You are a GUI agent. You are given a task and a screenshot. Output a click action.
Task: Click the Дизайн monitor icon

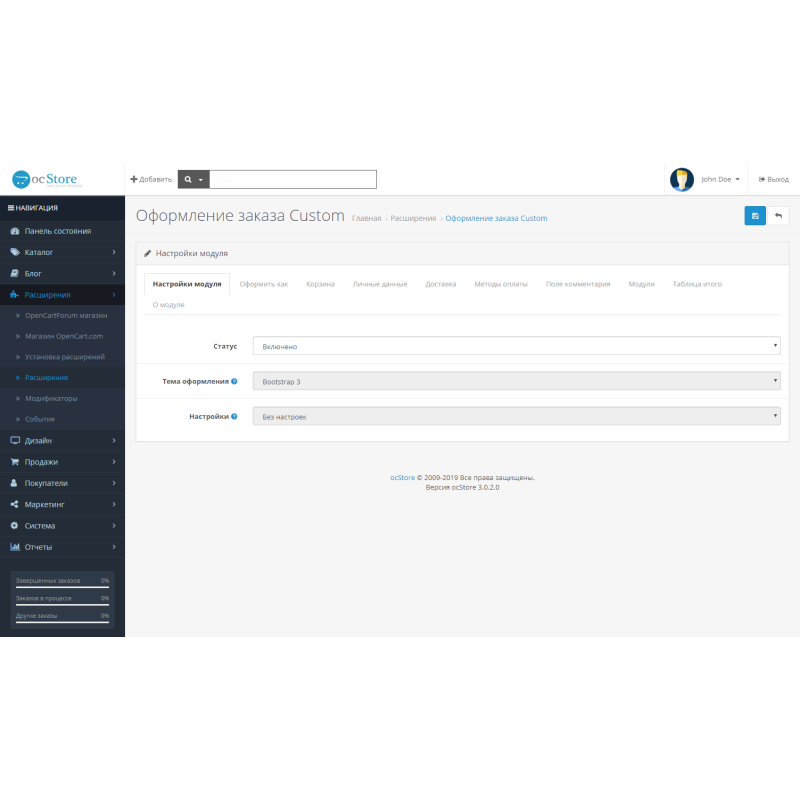[16, 440]
